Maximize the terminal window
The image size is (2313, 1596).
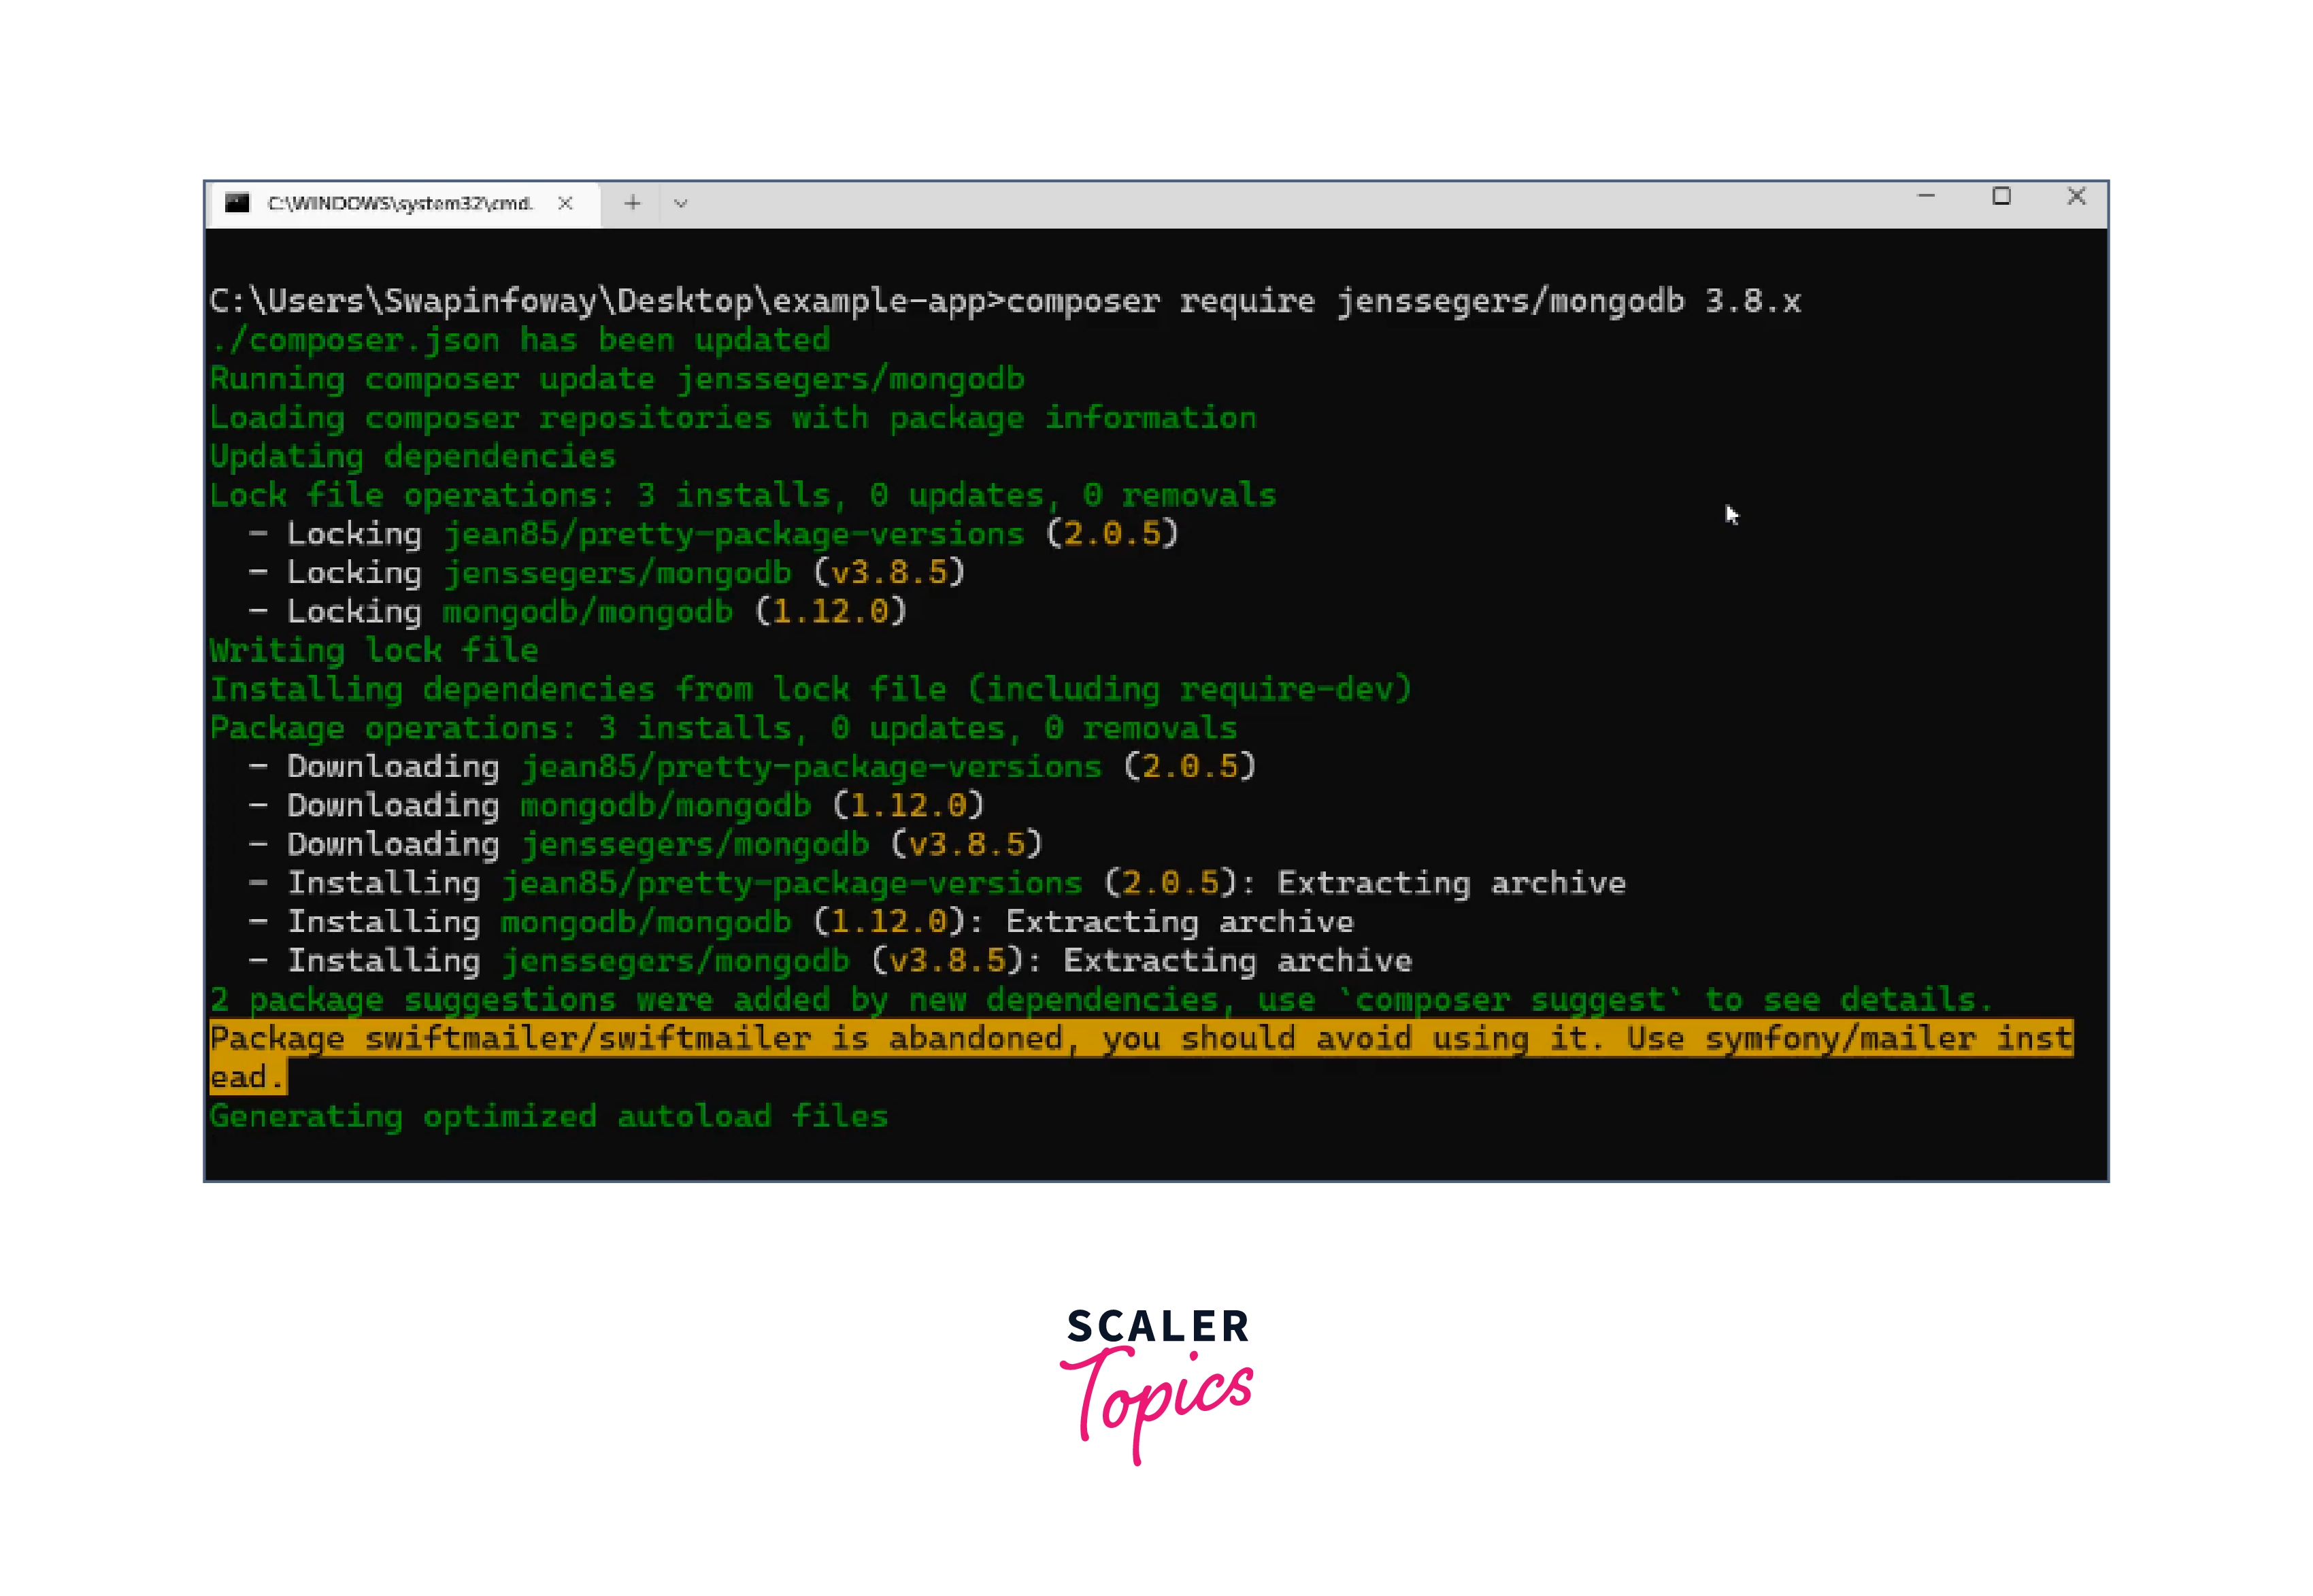point(2001,196)
